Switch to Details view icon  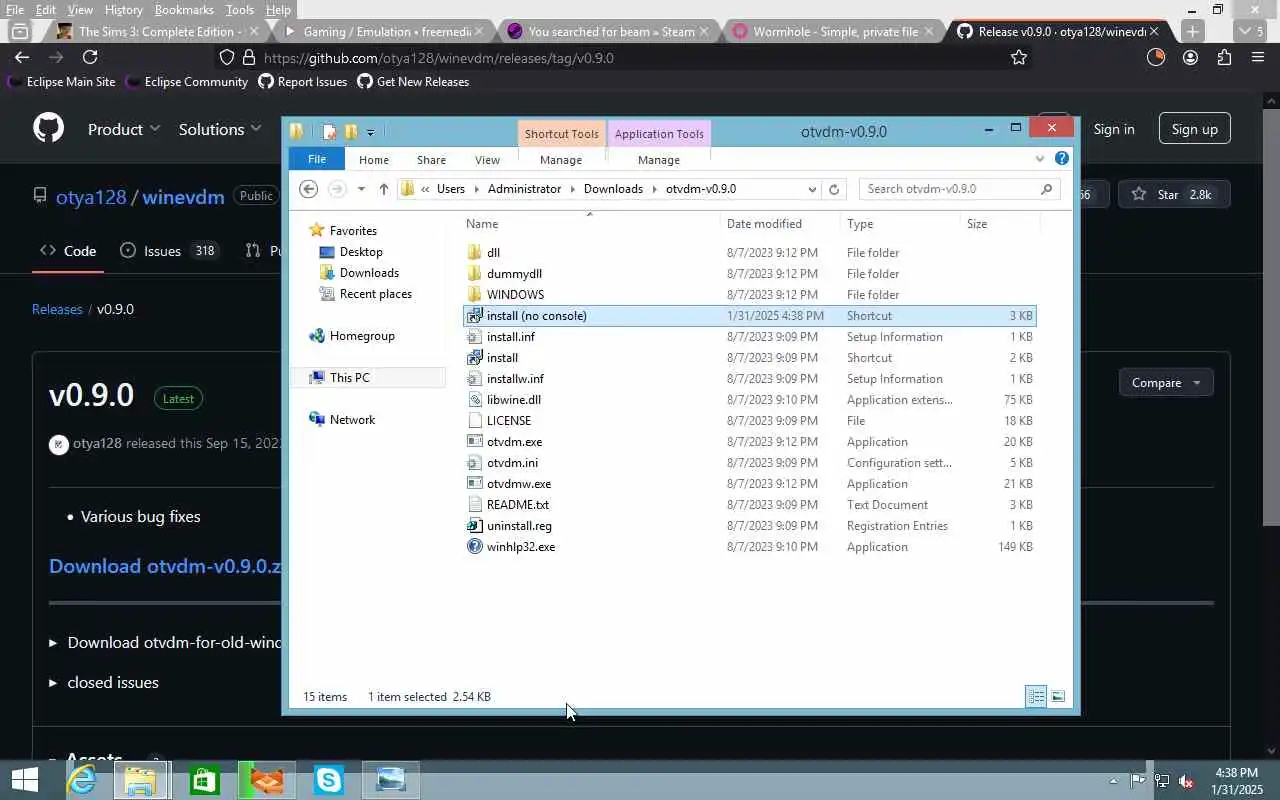pos(1036,696)
